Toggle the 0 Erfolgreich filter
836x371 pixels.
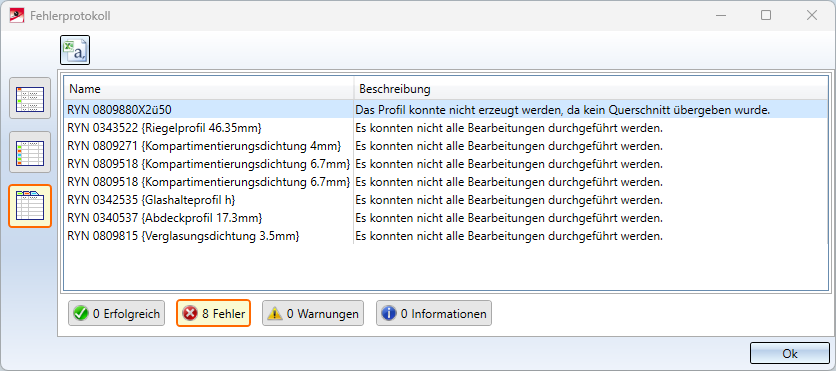click(x=117, y=313)
